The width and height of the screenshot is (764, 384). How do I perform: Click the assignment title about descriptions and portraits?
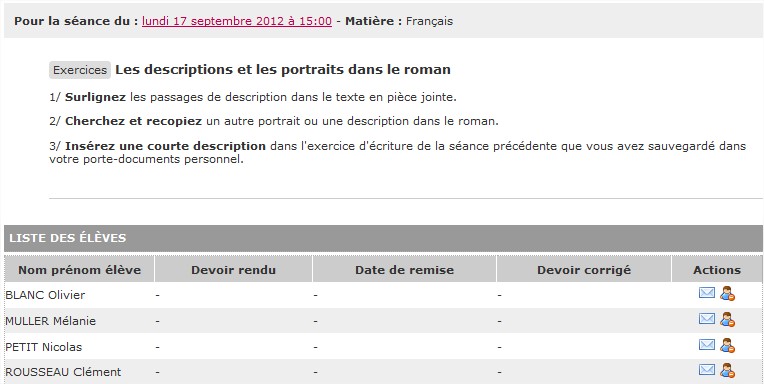(283, 70)
